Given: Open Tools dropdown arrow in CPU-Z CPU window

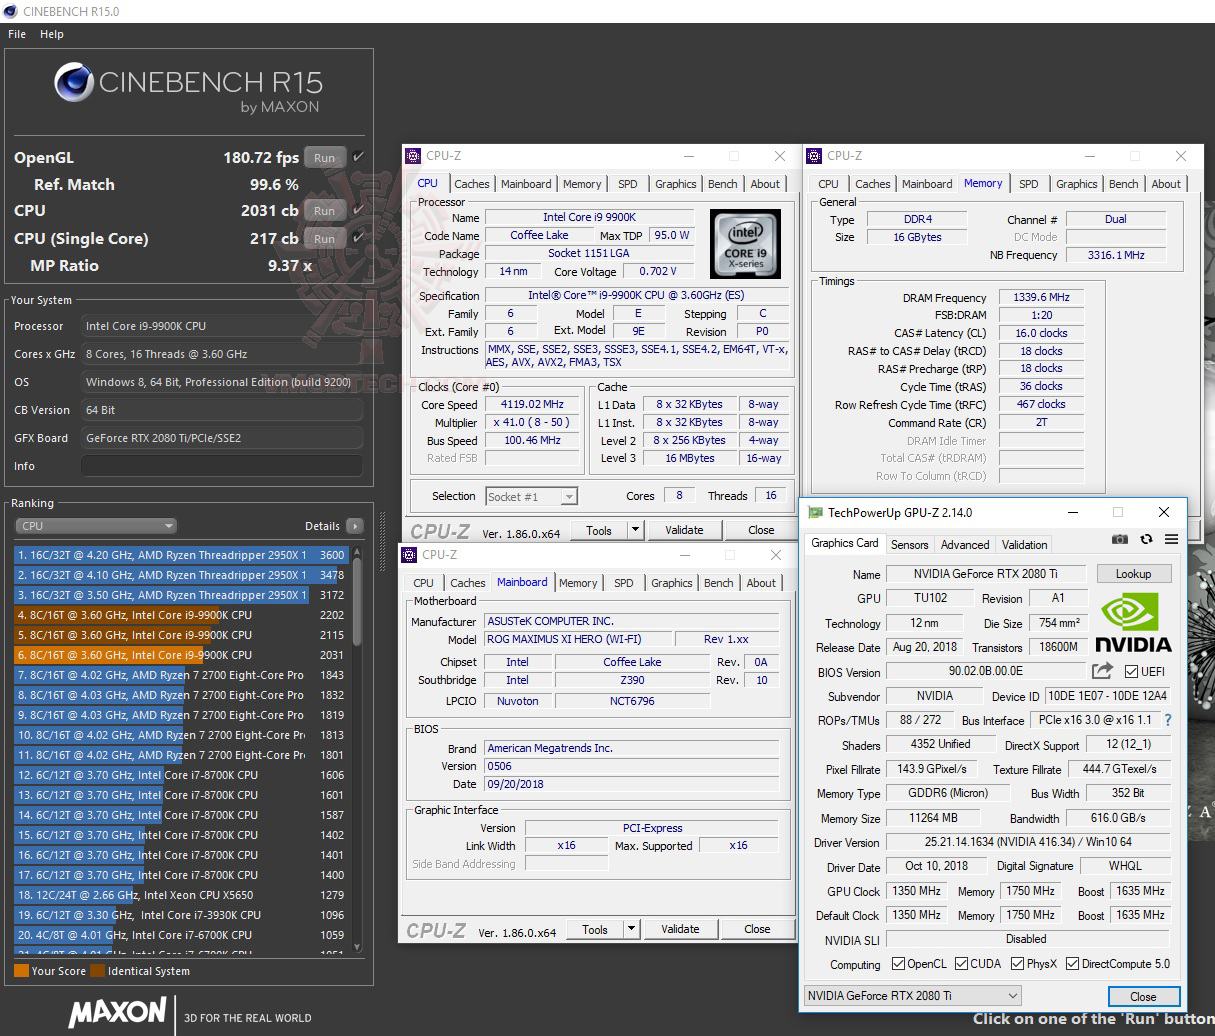Looking at the screenshot, I should [634, 530].
